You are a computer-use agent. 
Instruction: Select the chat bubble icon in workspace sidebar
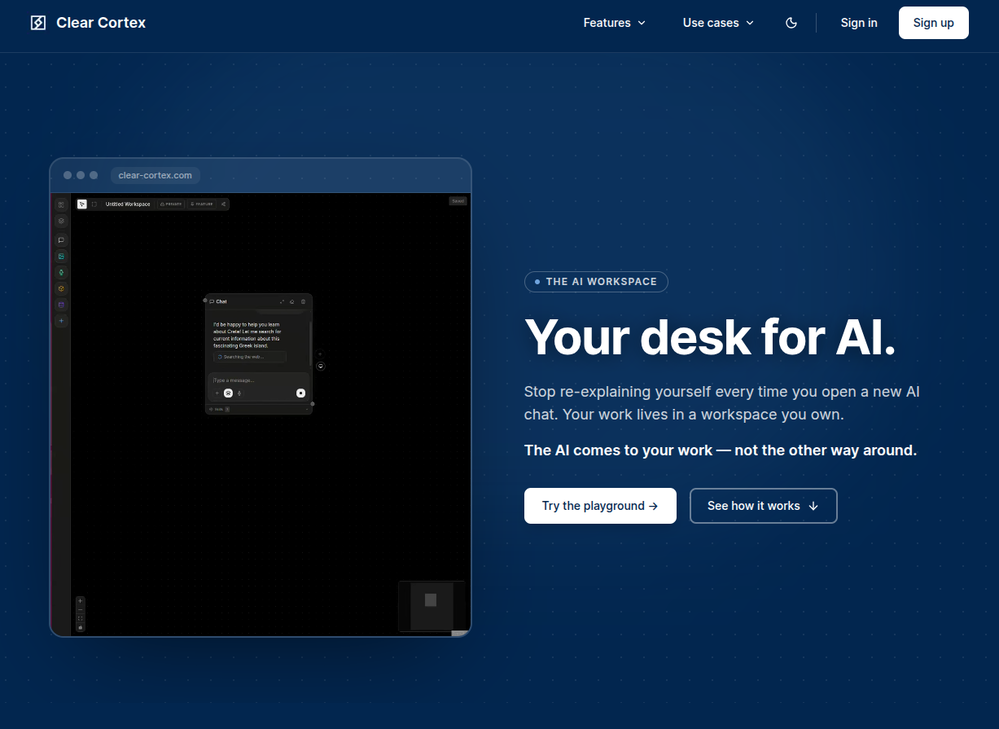point(61,240)
